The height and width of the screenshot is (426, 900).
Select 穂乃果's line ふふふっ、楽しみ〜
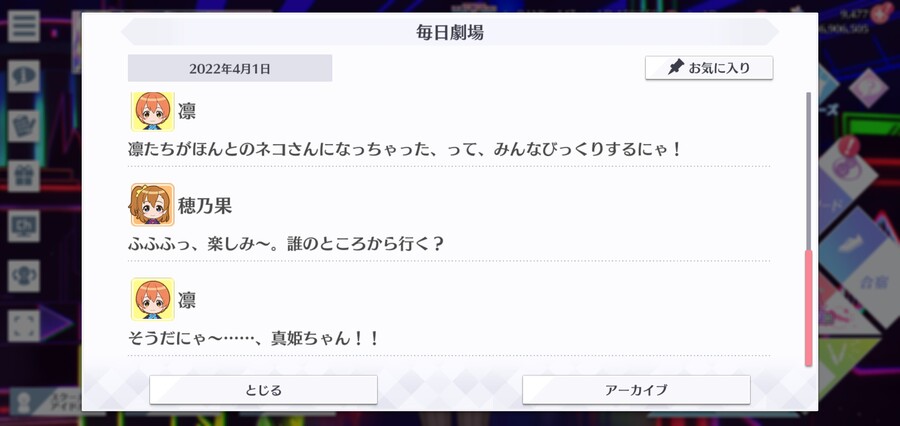[x=286, y=245]
